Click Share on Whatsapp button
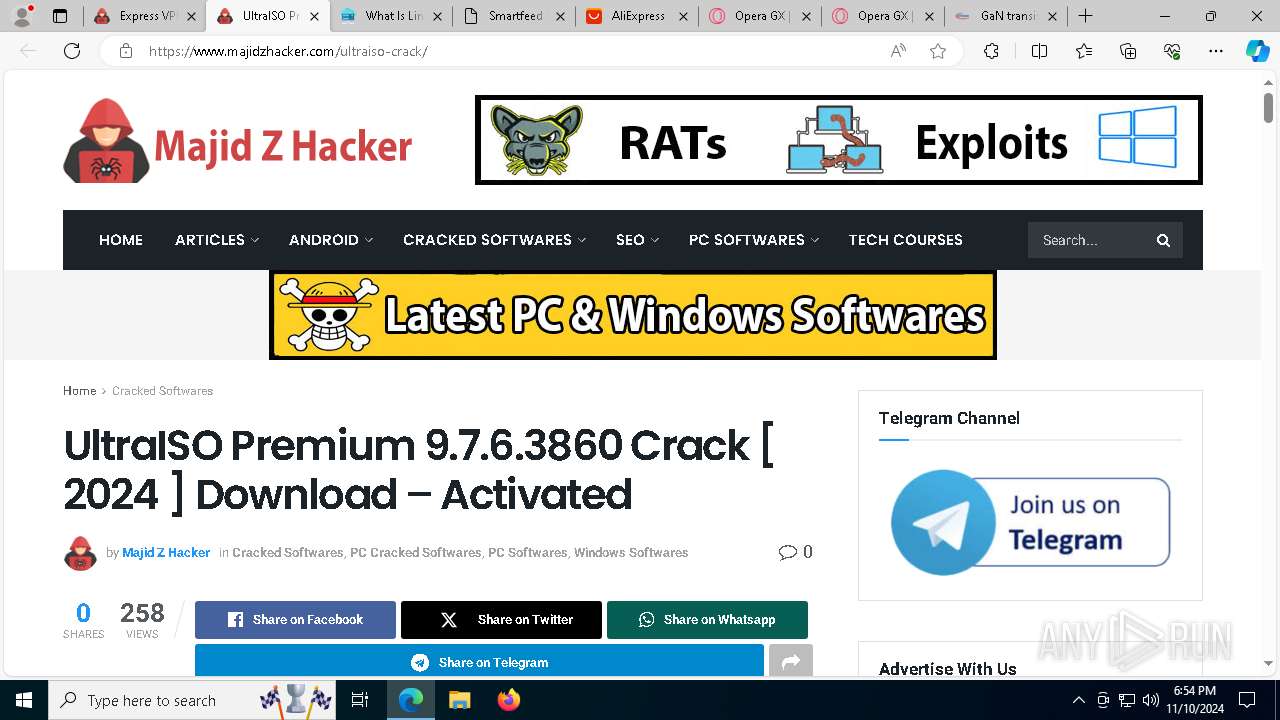1280x720 pixels. [707, 620]
